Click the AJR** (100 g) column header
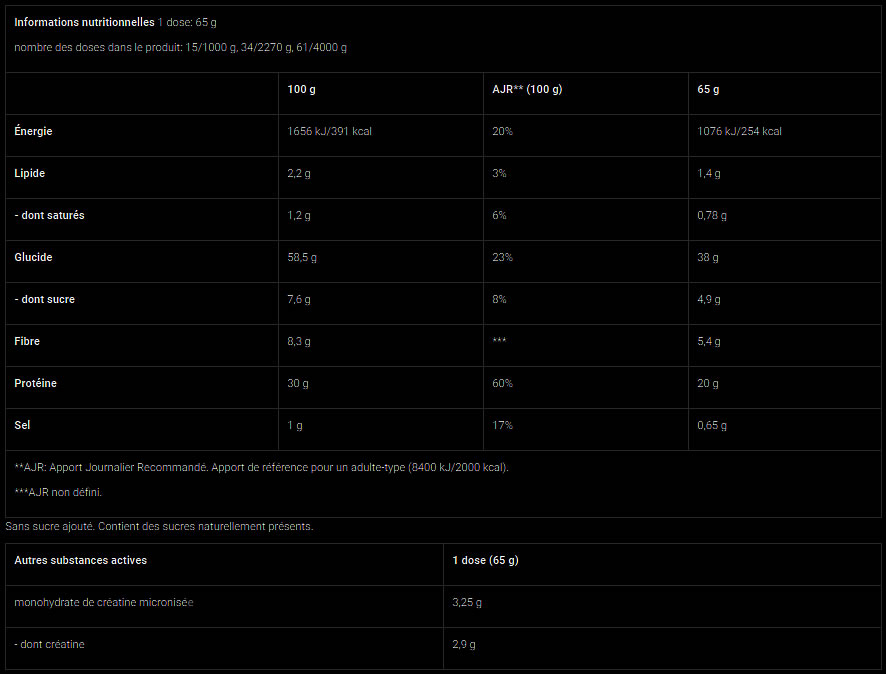Viewport: 886px width, 674px height. [527, 89]
